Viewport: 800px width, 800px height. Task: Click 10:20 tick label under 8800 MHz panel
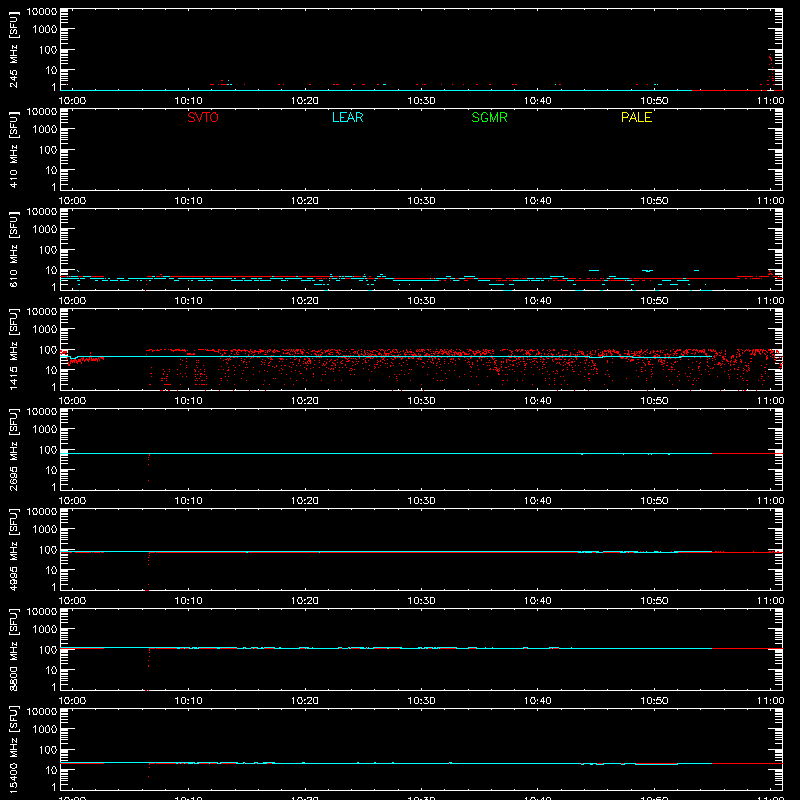click(305, 701)
